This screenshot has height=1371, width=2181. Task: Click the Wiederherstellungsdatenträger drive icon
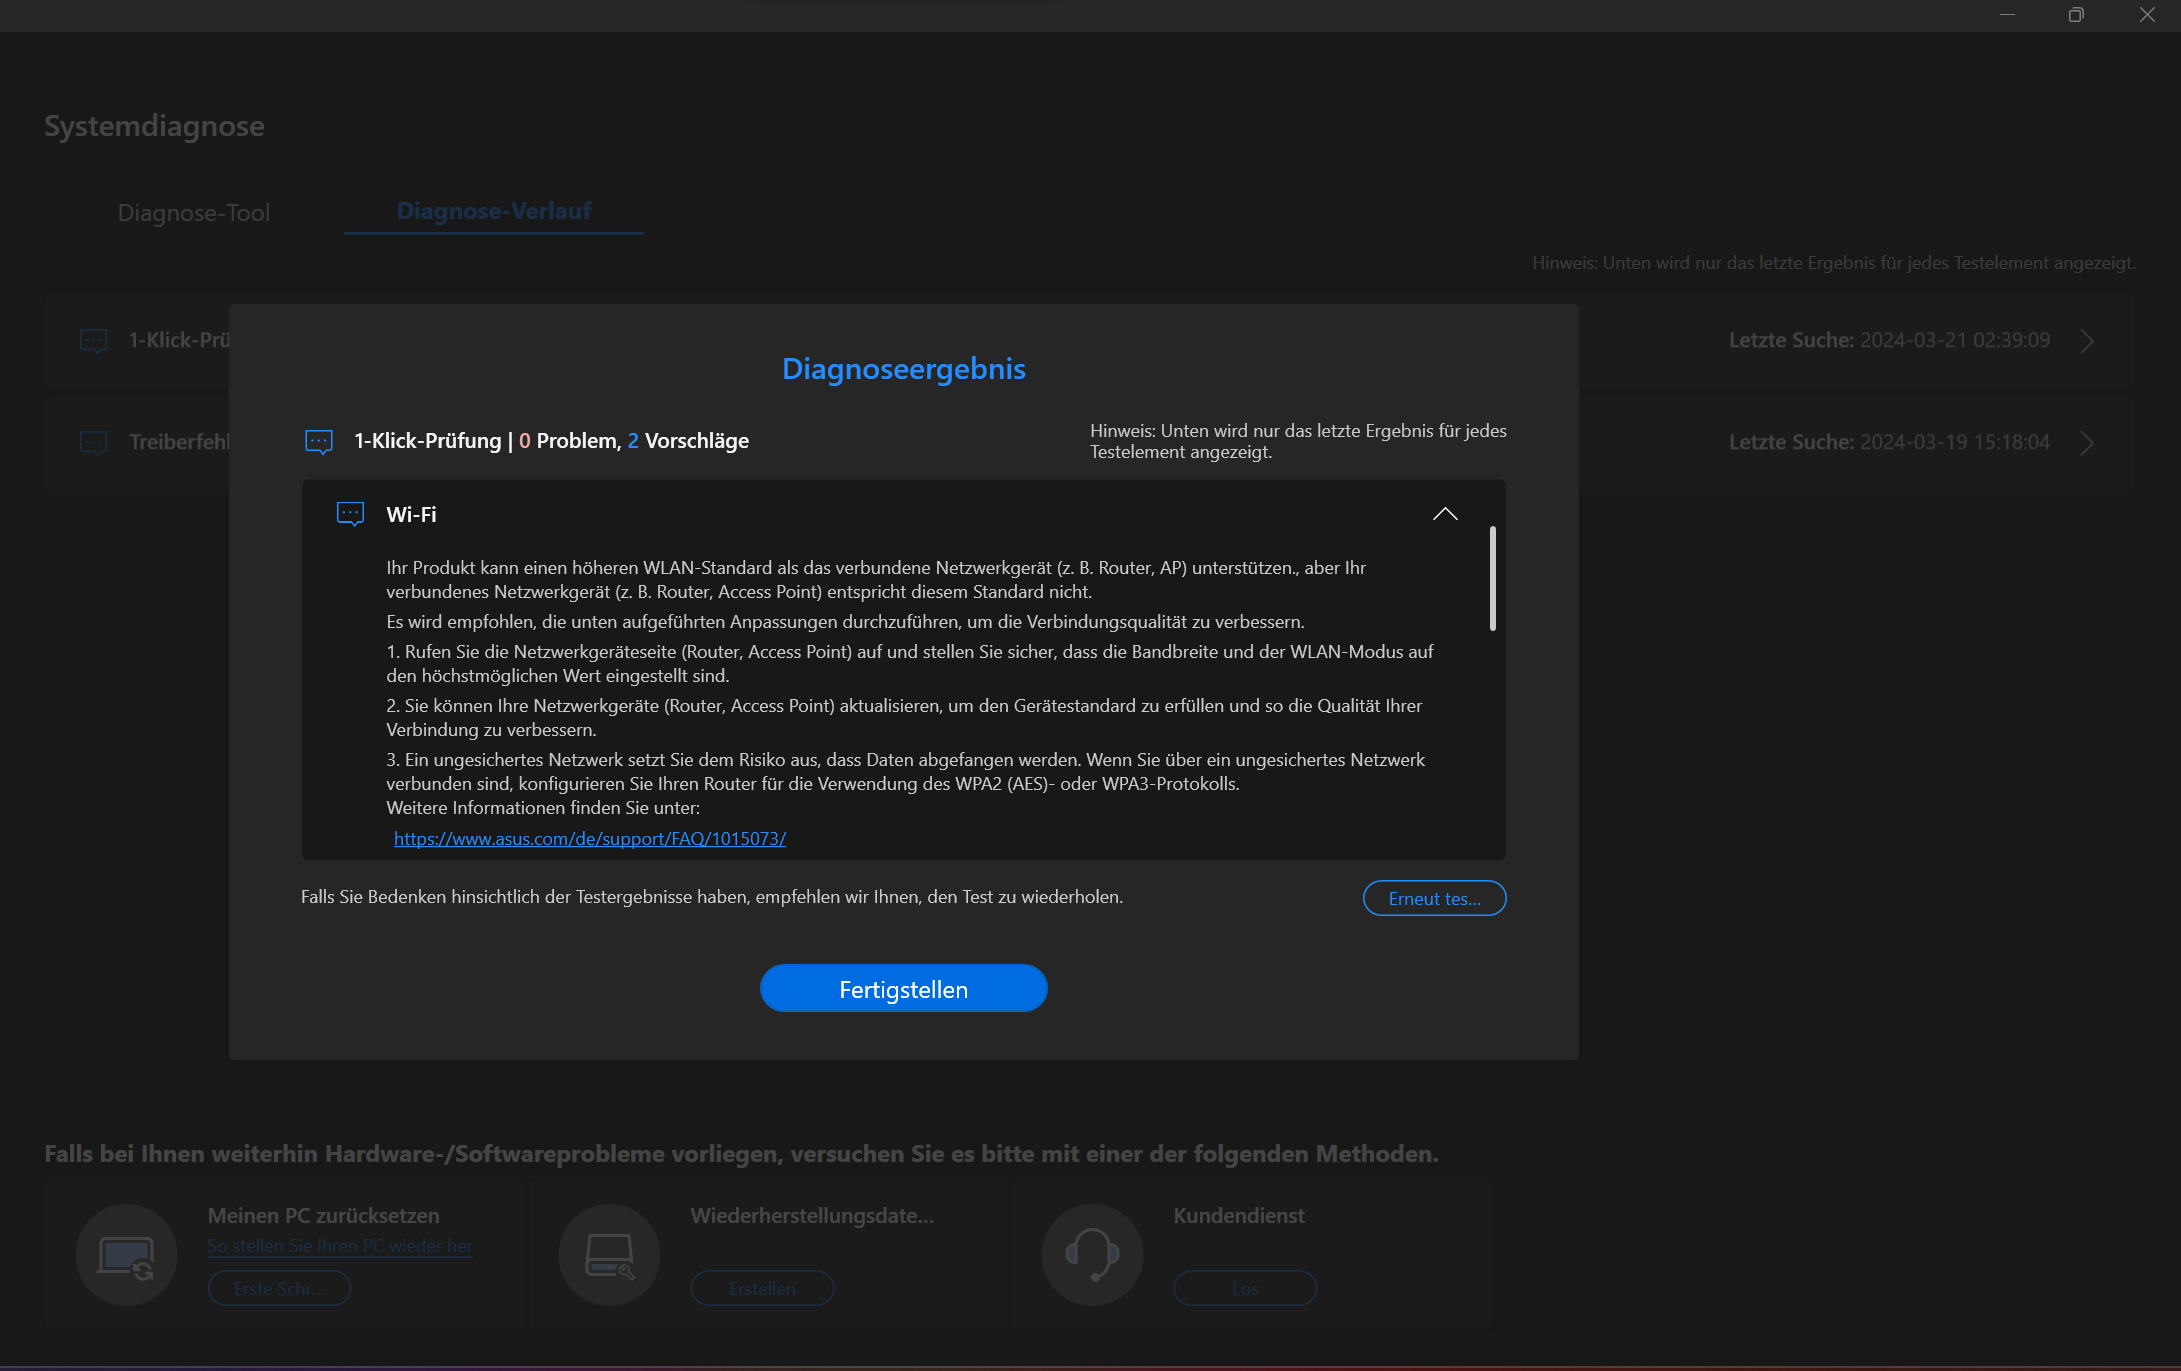point(610,1255)
